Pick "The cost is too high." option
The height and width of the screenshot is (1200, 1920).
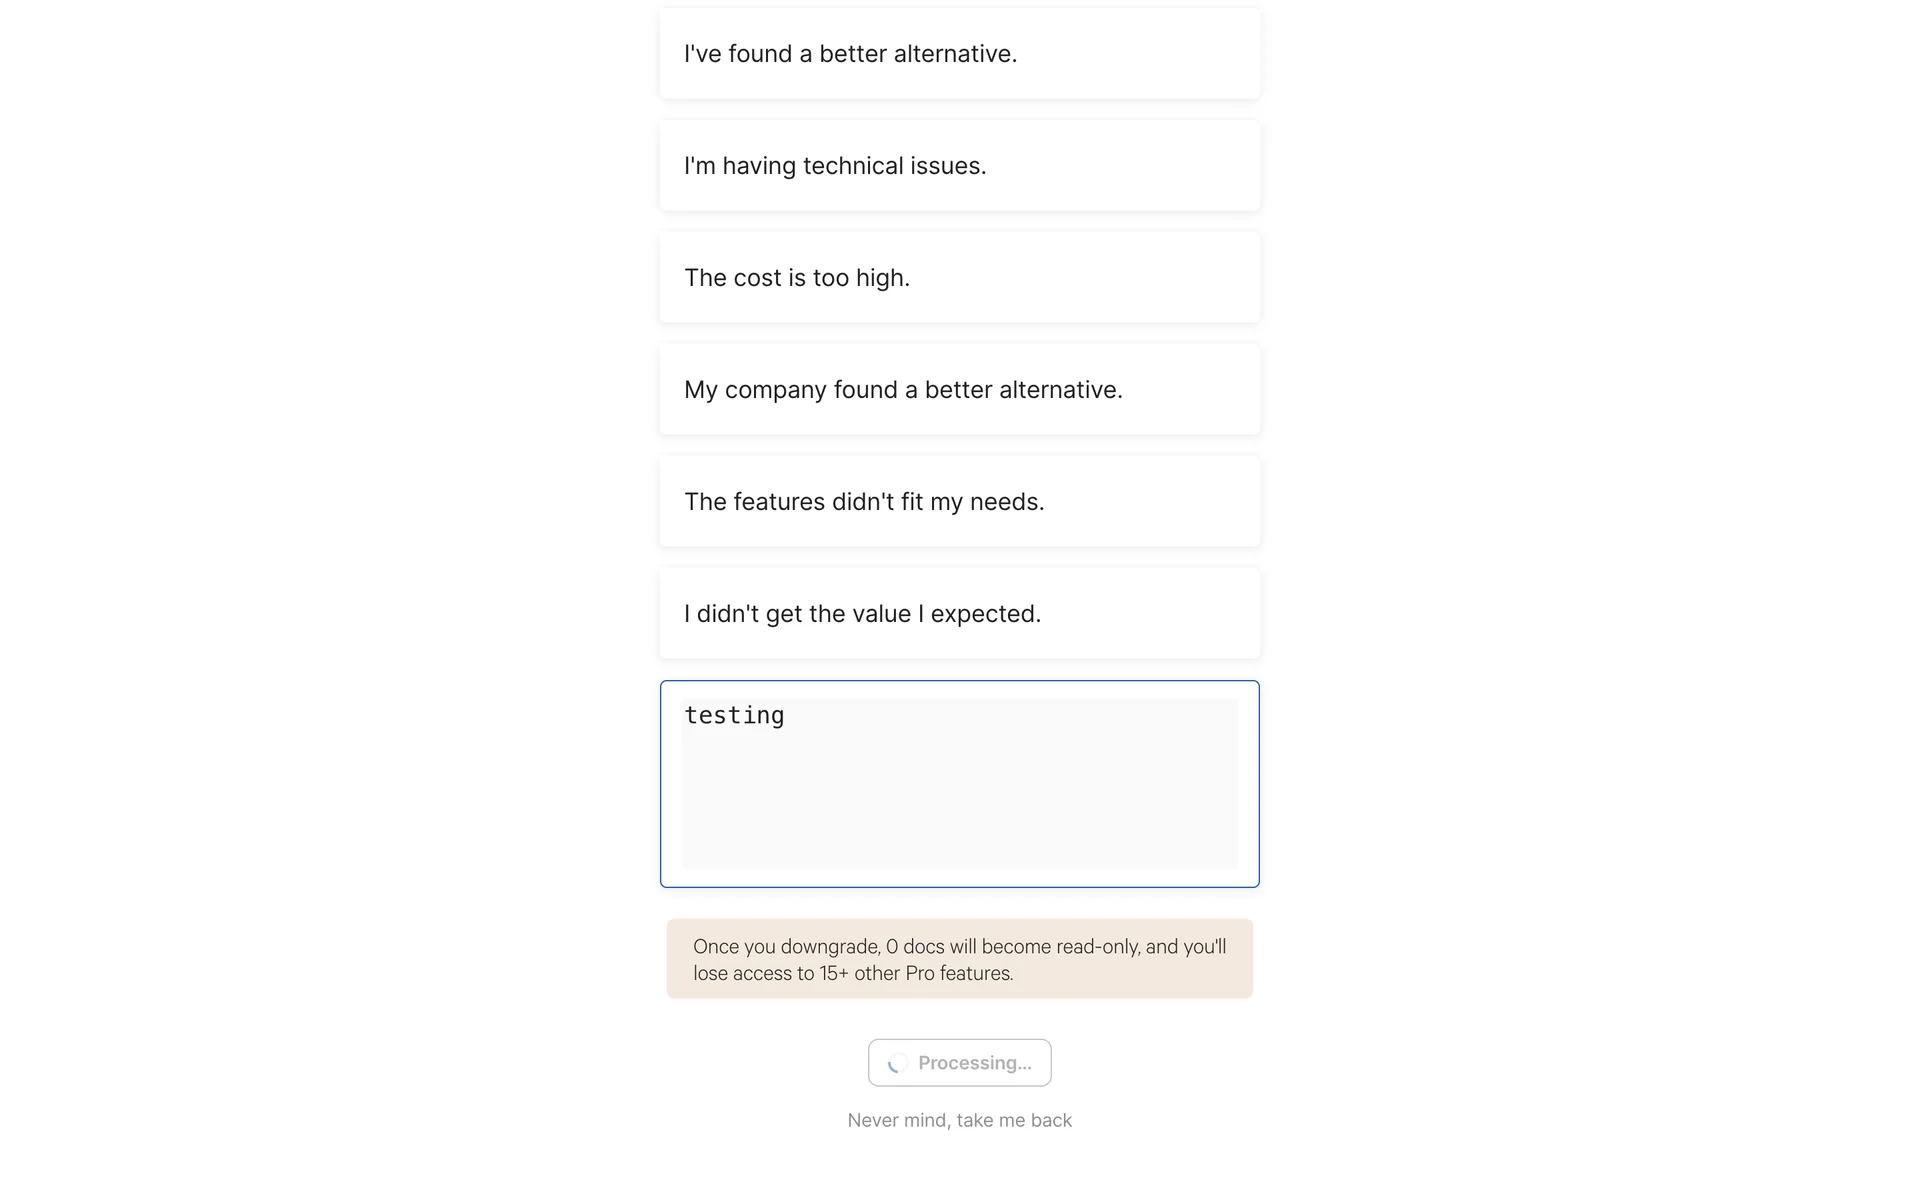tap(960, 278)
